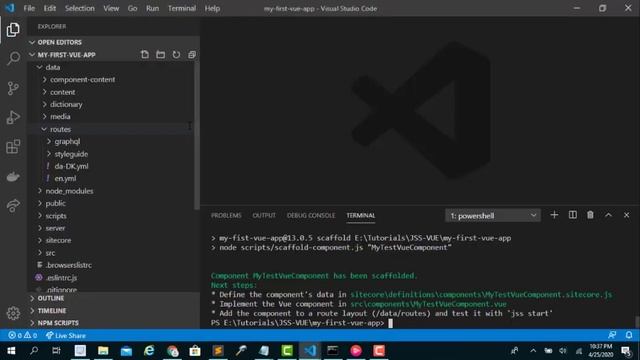The width and height of the screenshot is (640, 360).
Task: Expand the TIMELINE section
Action: (113, 311)
